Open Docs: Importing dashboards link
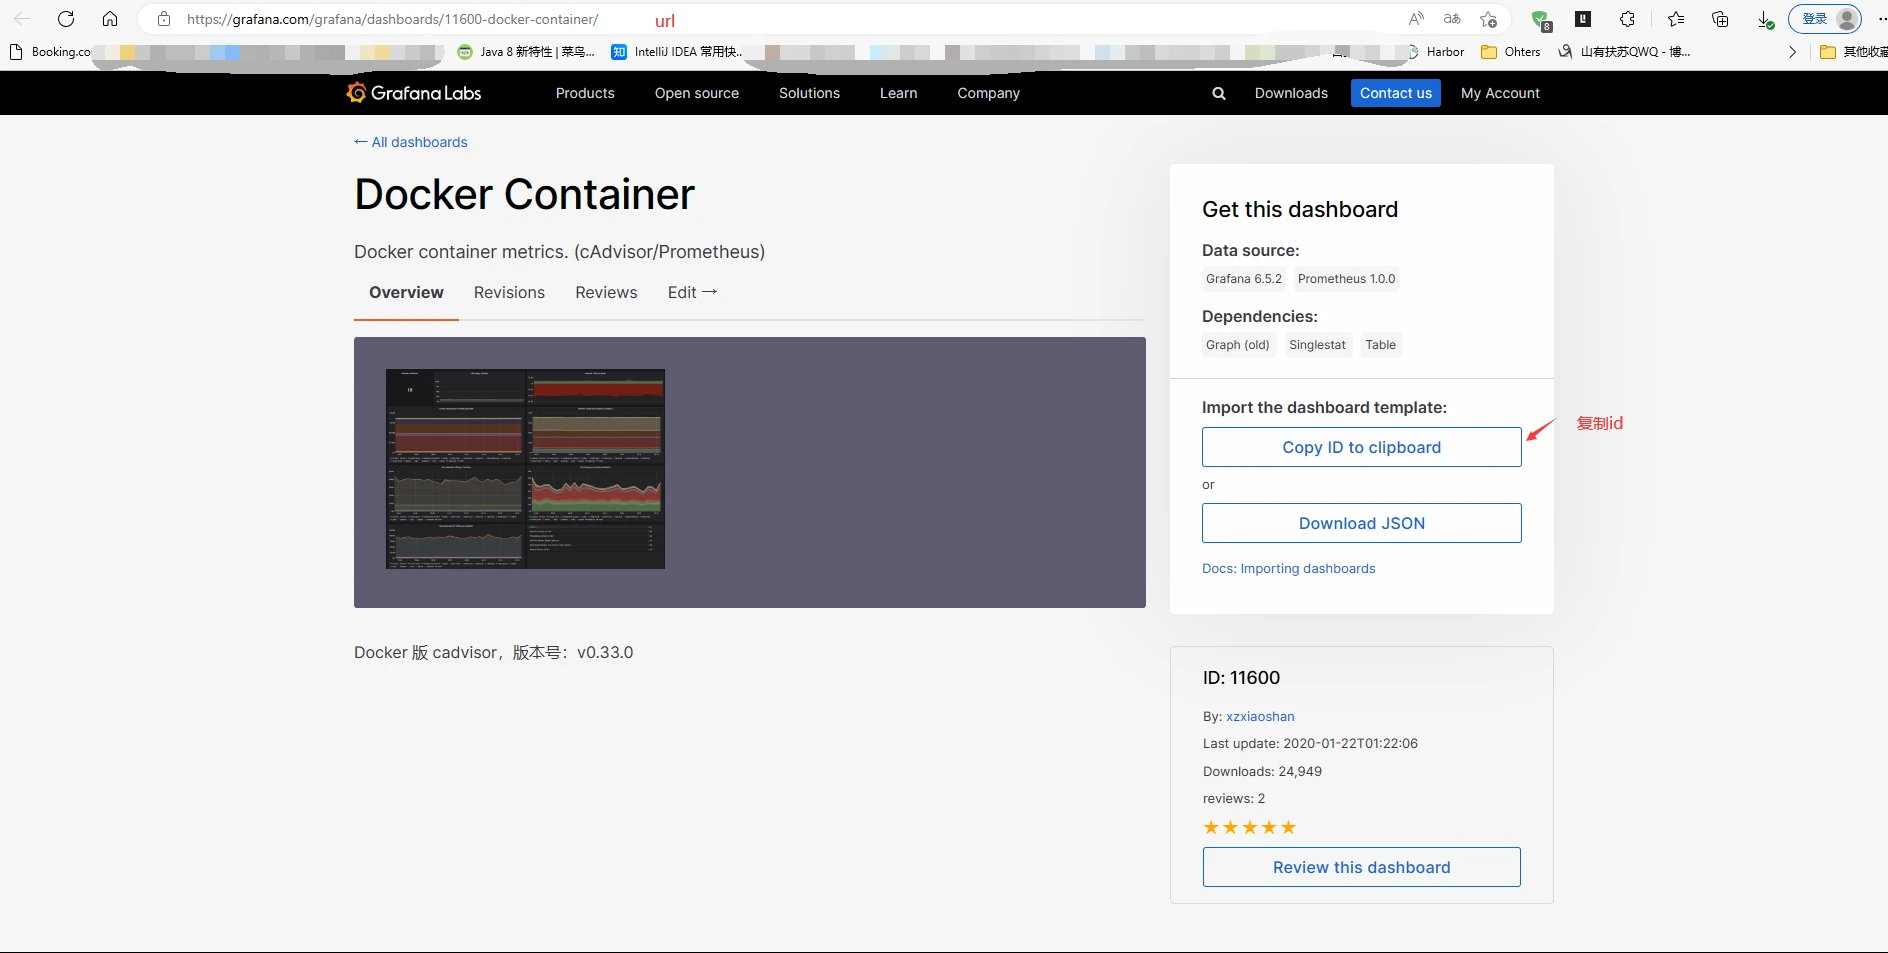Screen dimensions: 1888x953 tap(1288, 568)
